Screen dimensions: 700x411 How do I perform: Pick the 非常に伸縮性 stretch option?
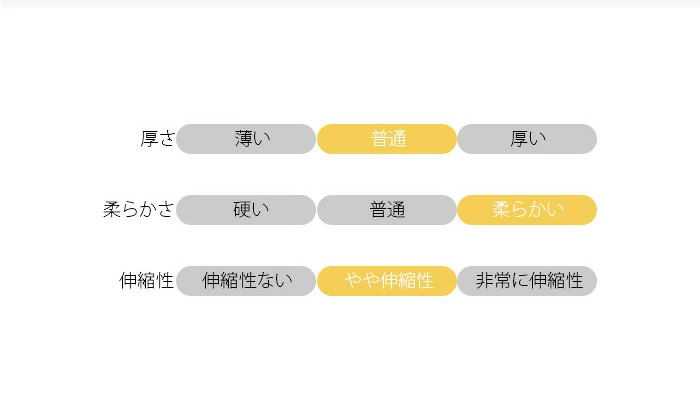click(527, 281)
